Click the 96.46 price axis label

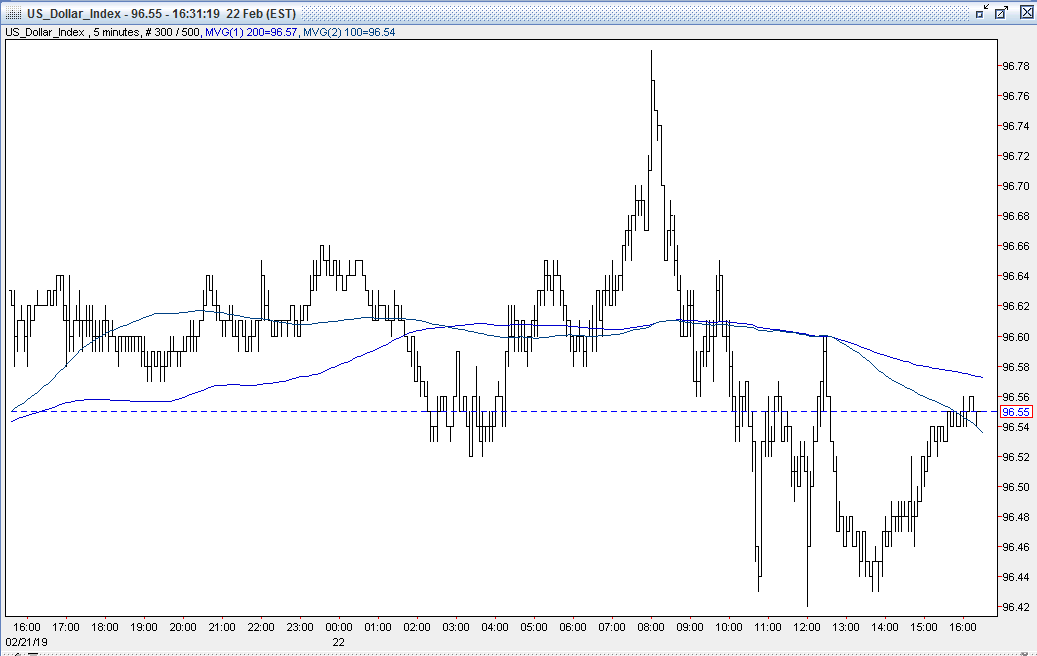(1016, 548)
